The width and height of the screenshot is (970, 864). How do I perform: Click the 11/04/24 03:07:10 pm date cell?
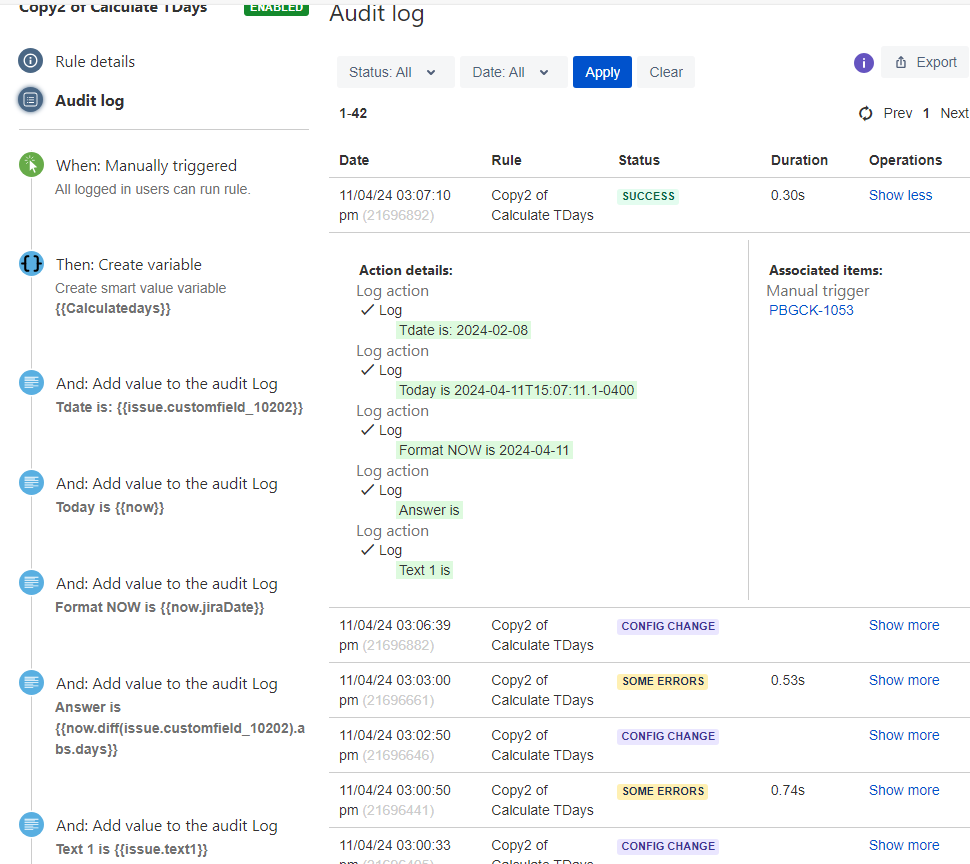[395, 205]
